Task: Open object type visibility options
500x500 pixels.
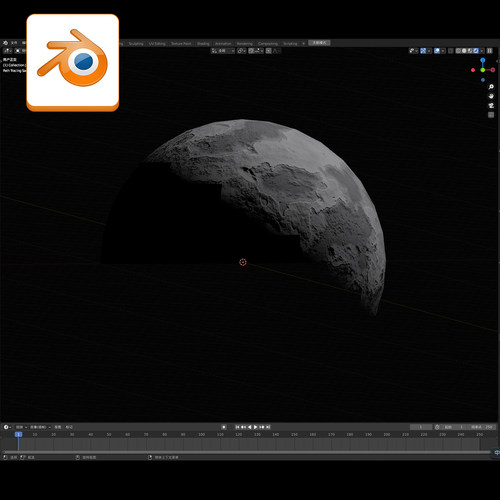Action: pos(414,51)
